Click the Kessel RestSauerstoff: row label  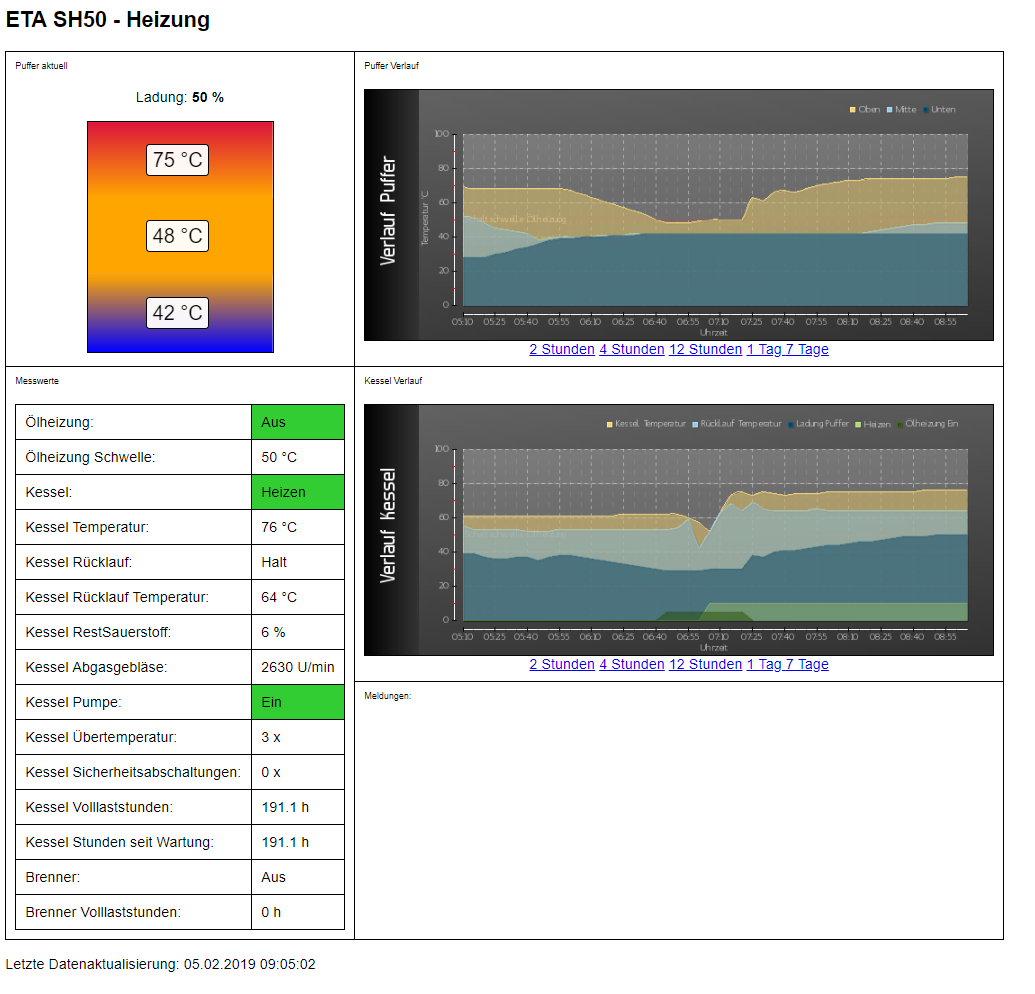98,632
